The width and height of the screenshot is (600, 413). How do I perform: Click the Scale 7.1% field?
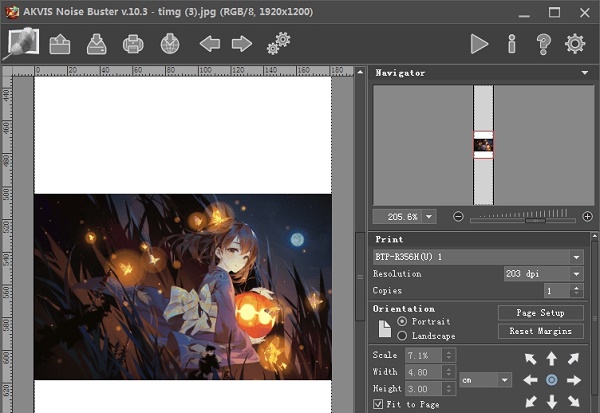click(424, 355)
